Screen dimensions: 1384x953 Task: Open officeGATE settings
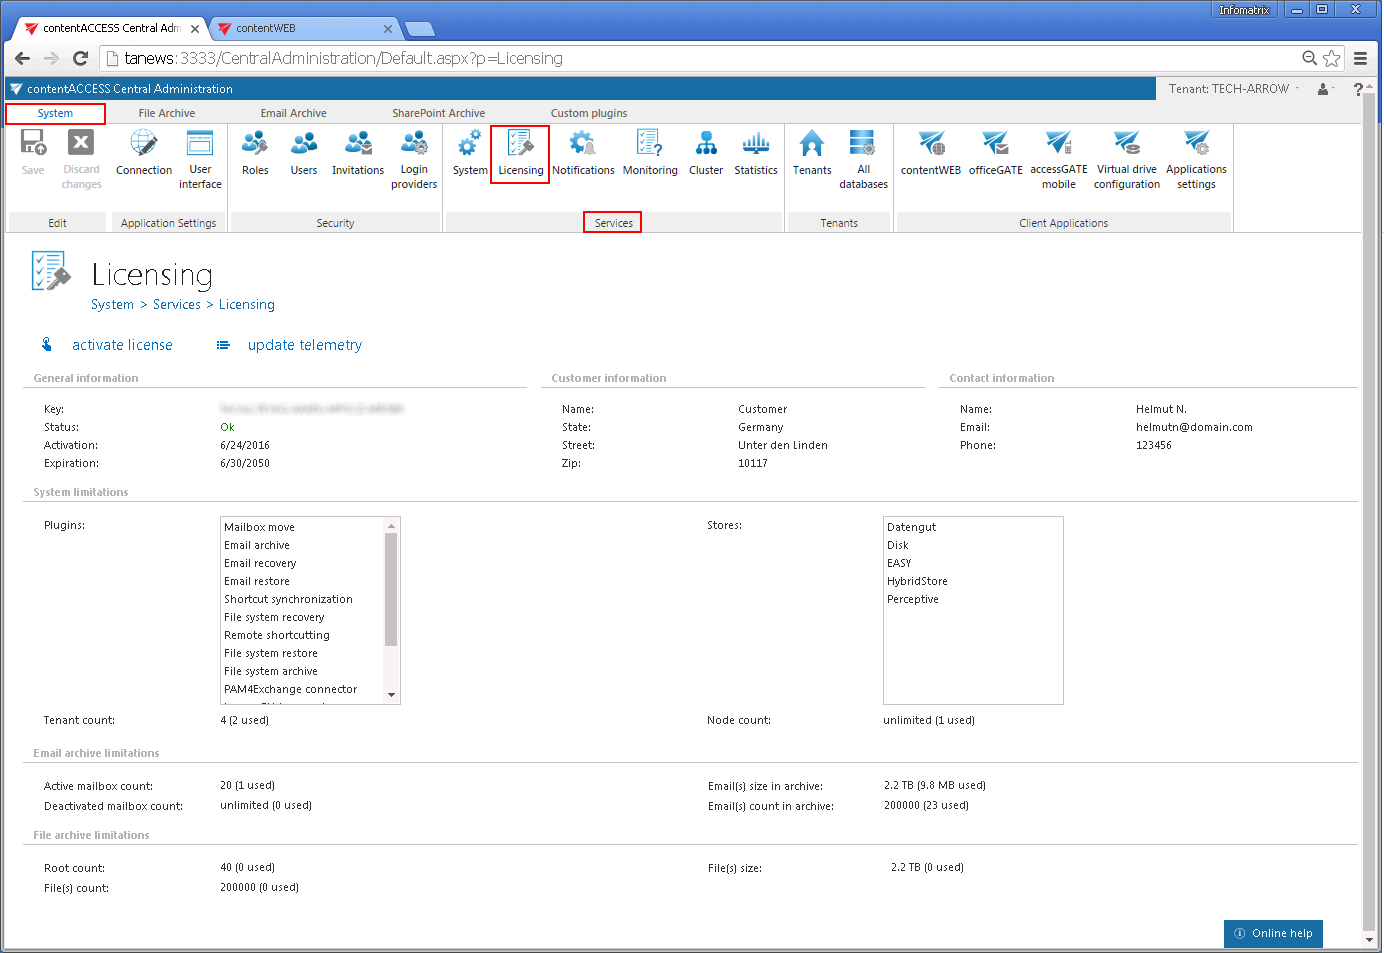click(996, 152)
